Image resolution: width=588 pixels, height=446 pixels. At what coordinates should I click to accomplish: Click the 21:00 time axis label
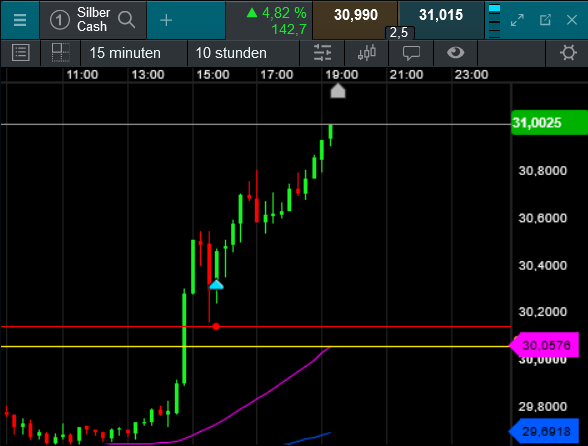(x=406, y=75)
